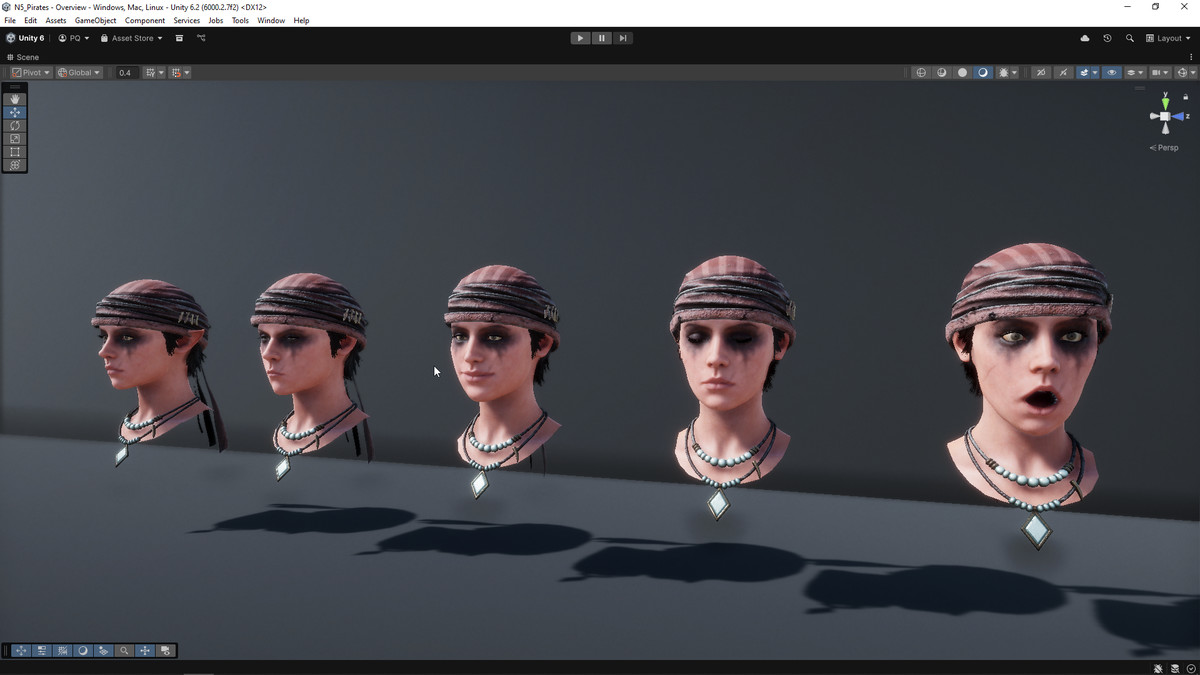Select wireframe draw mode globe icon
The height and width of the screenshot is (675, 1200).
coord(921,73)
